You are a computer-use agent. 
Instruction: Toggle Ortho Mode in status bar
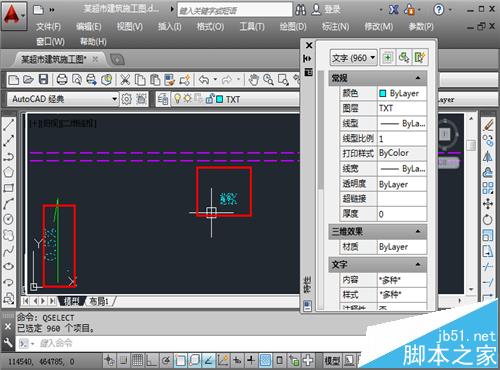click(152, 360)
